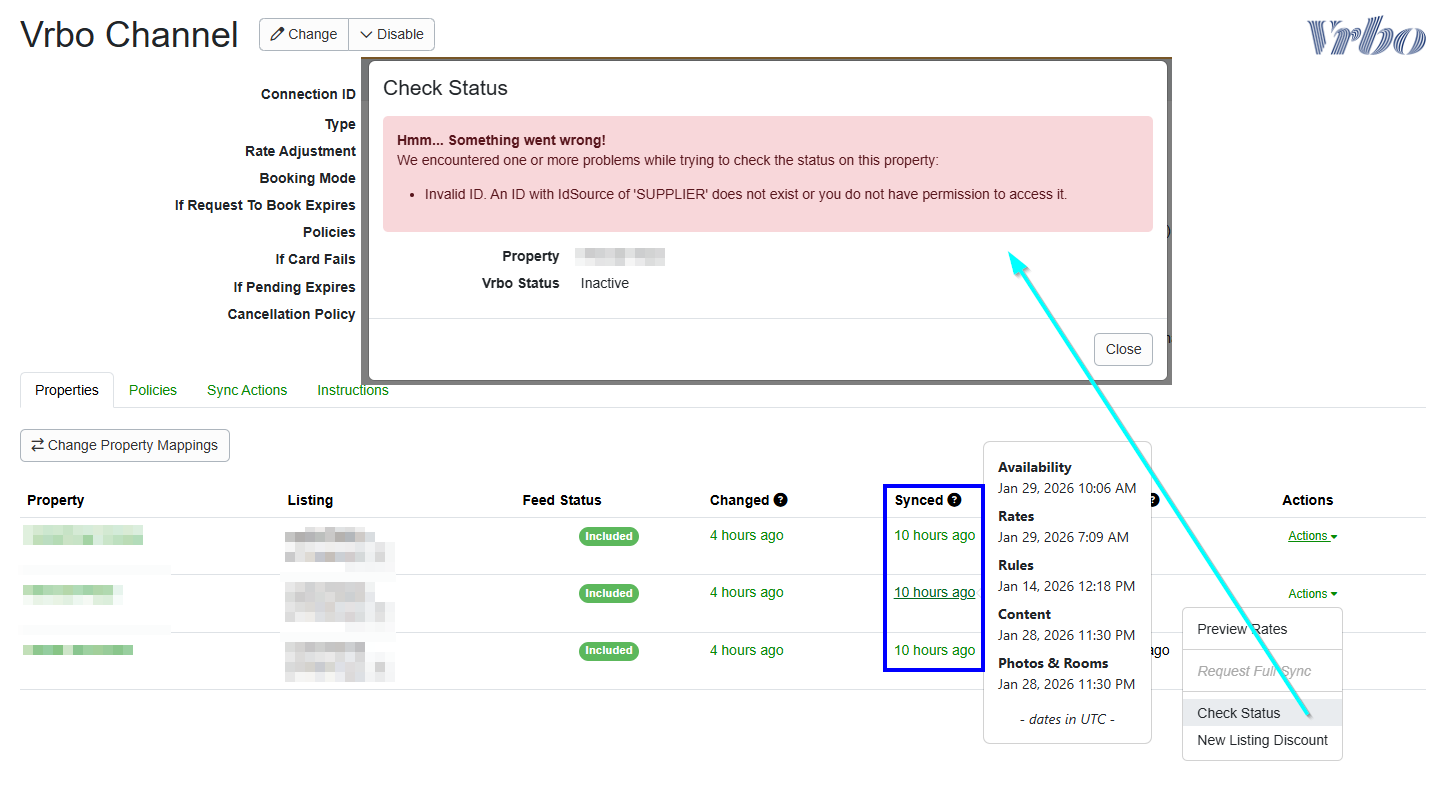Click third row's 4 hours ago Changed link
1443x807 pixels.
[746, 650]
